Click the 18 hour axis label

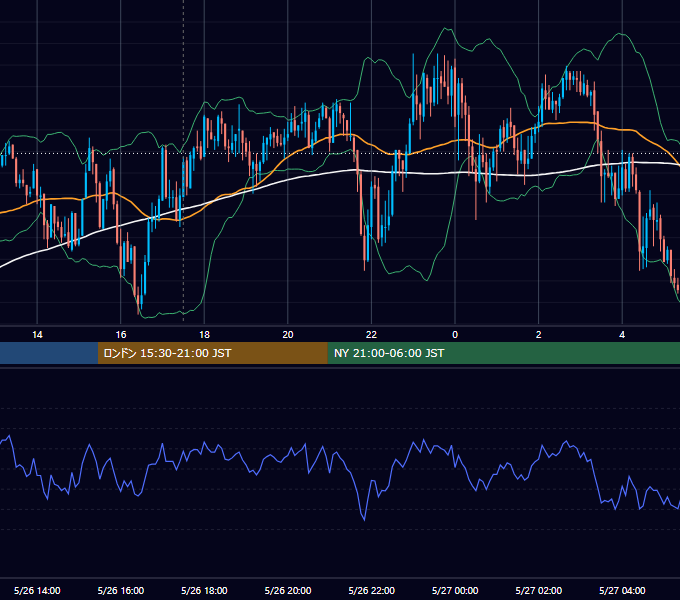[204, 335]
